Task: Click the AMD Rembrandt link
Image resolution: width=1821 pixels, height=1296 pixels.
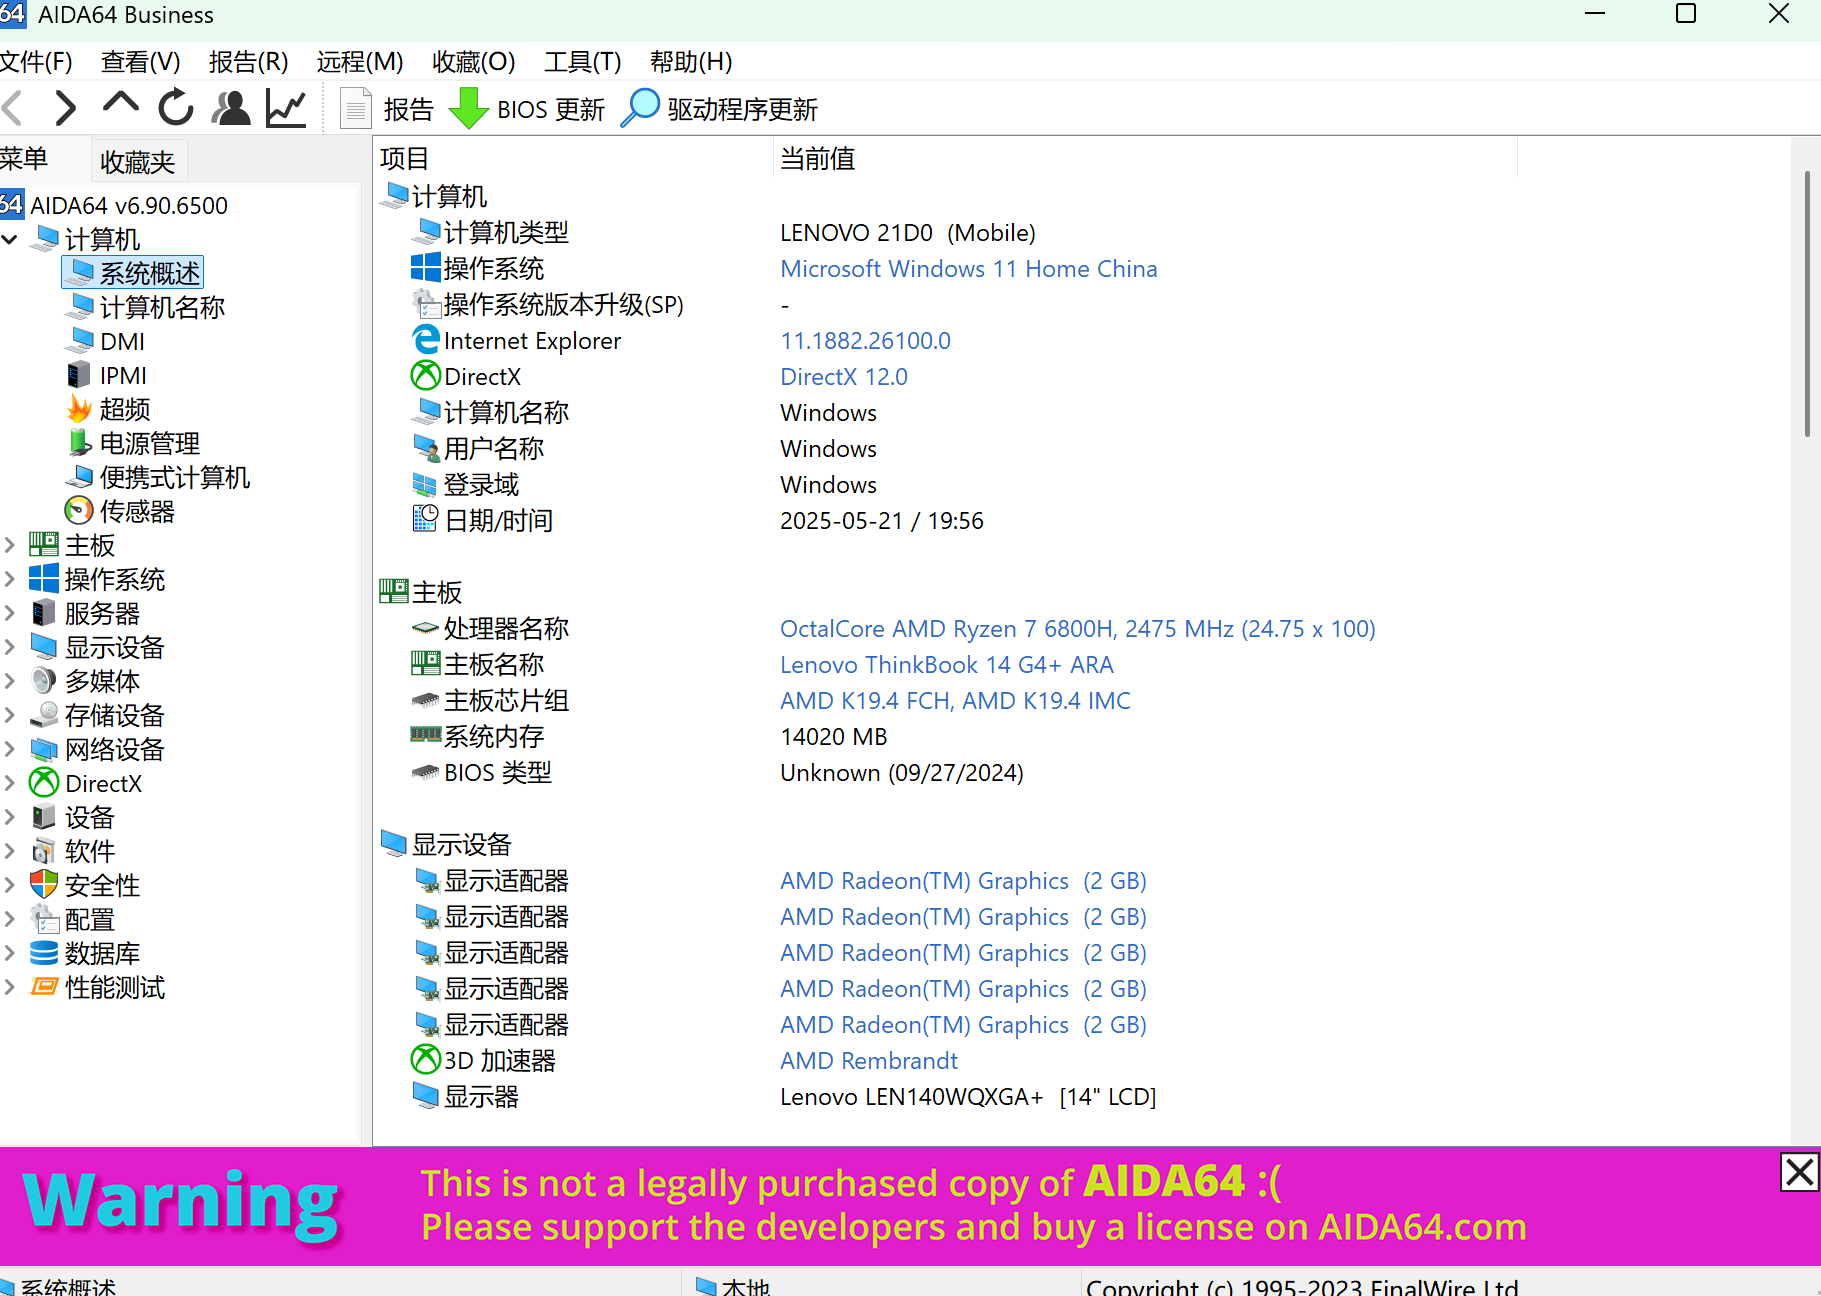Action: [868, 1061]
